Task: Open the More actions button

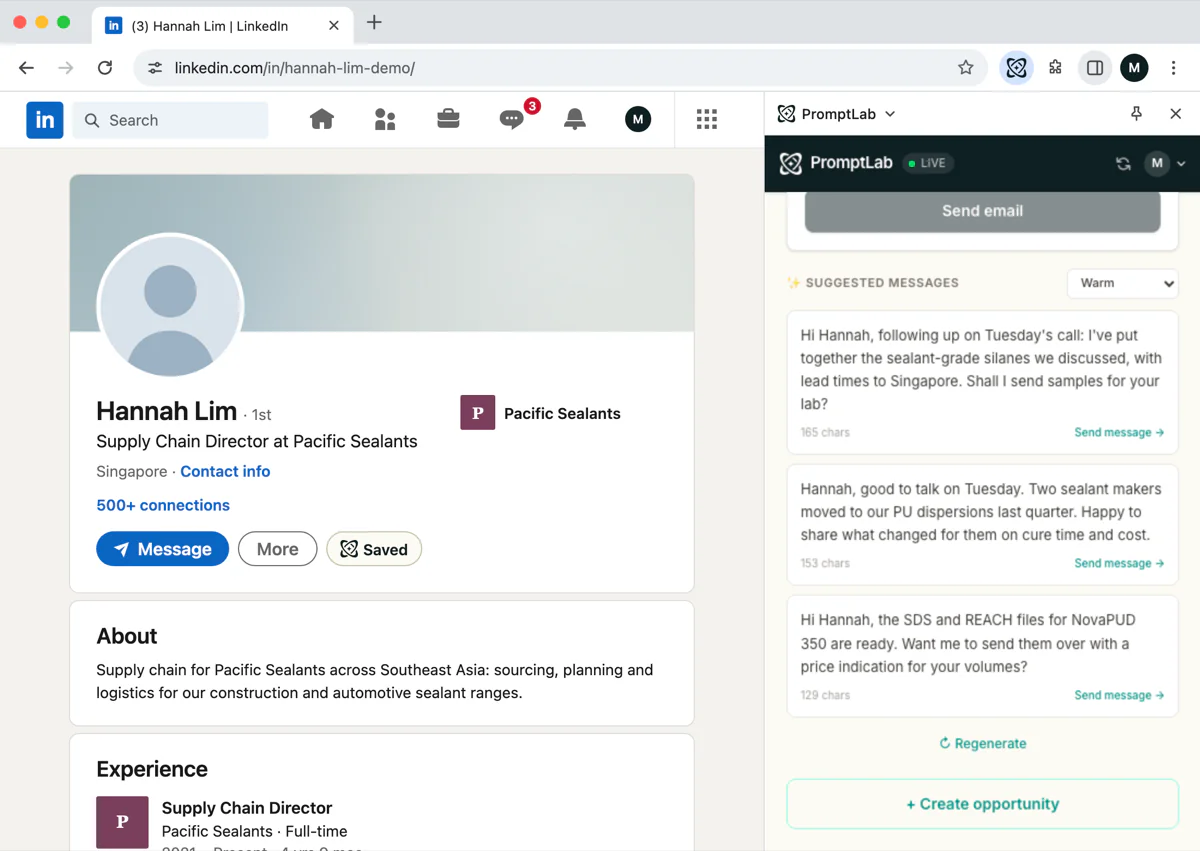Action: point(277,549)
